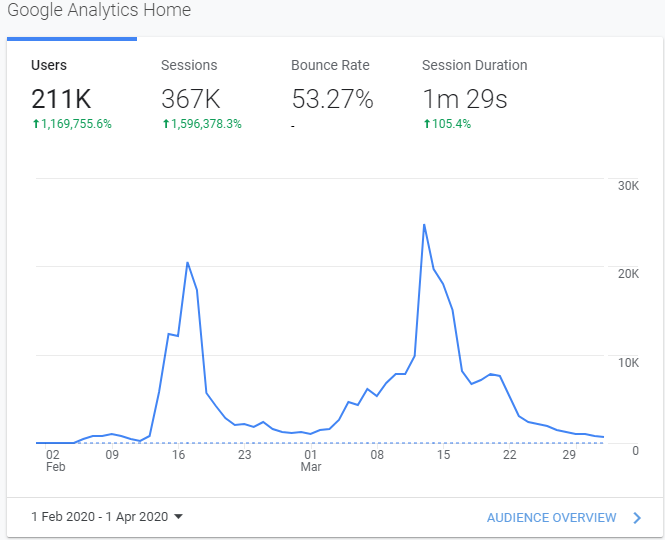Viewport: 665px width, 540px height.
Task: Click the Google Analytics Home heading
Action: click(99, 10)
